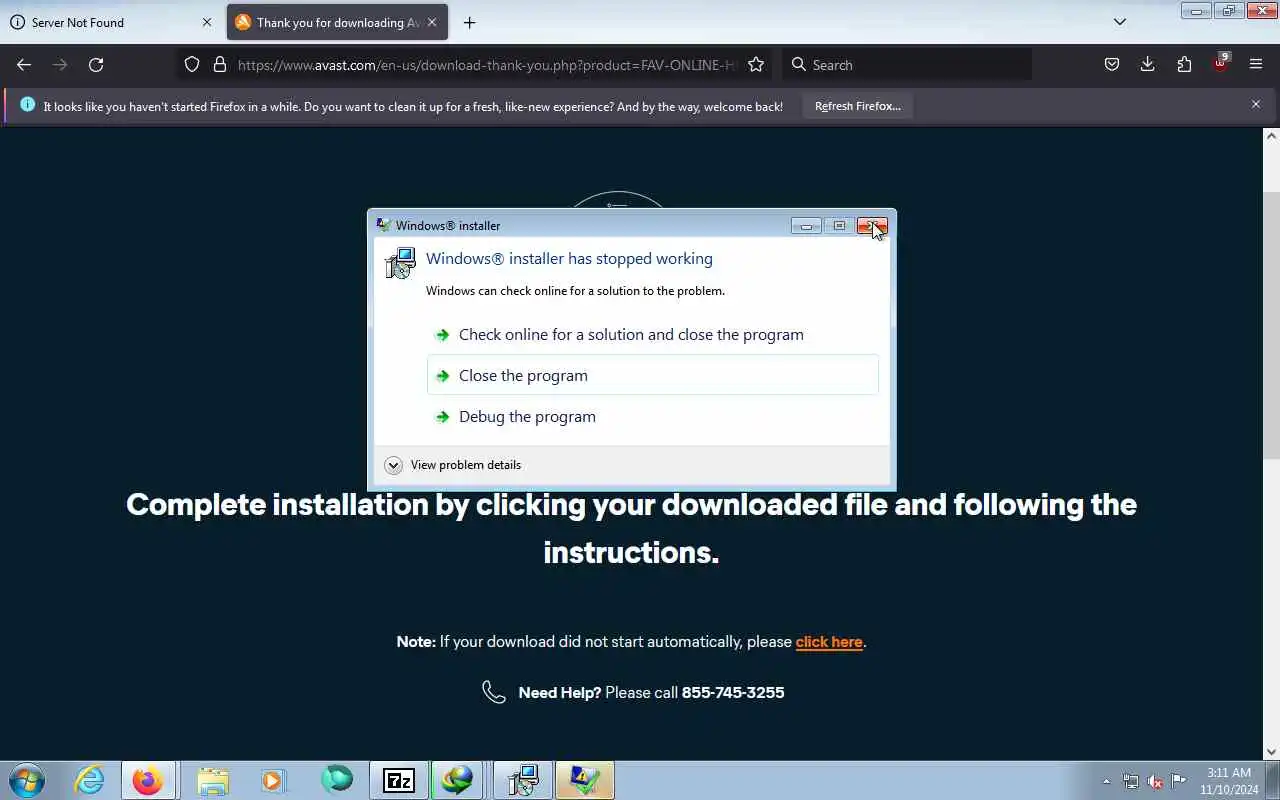Screen dimensions: 1280x800
Task: Open Windows Explorer folder from taskbar
Action: point(212,780)
